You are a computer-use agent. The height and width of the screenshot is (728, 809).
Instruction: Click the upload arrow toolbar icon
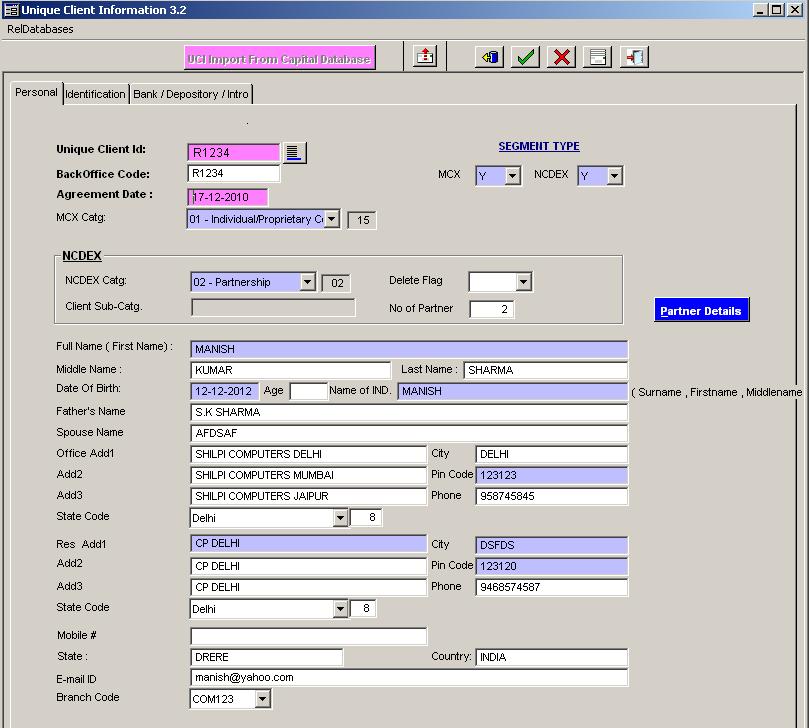(x=425, y=57)
